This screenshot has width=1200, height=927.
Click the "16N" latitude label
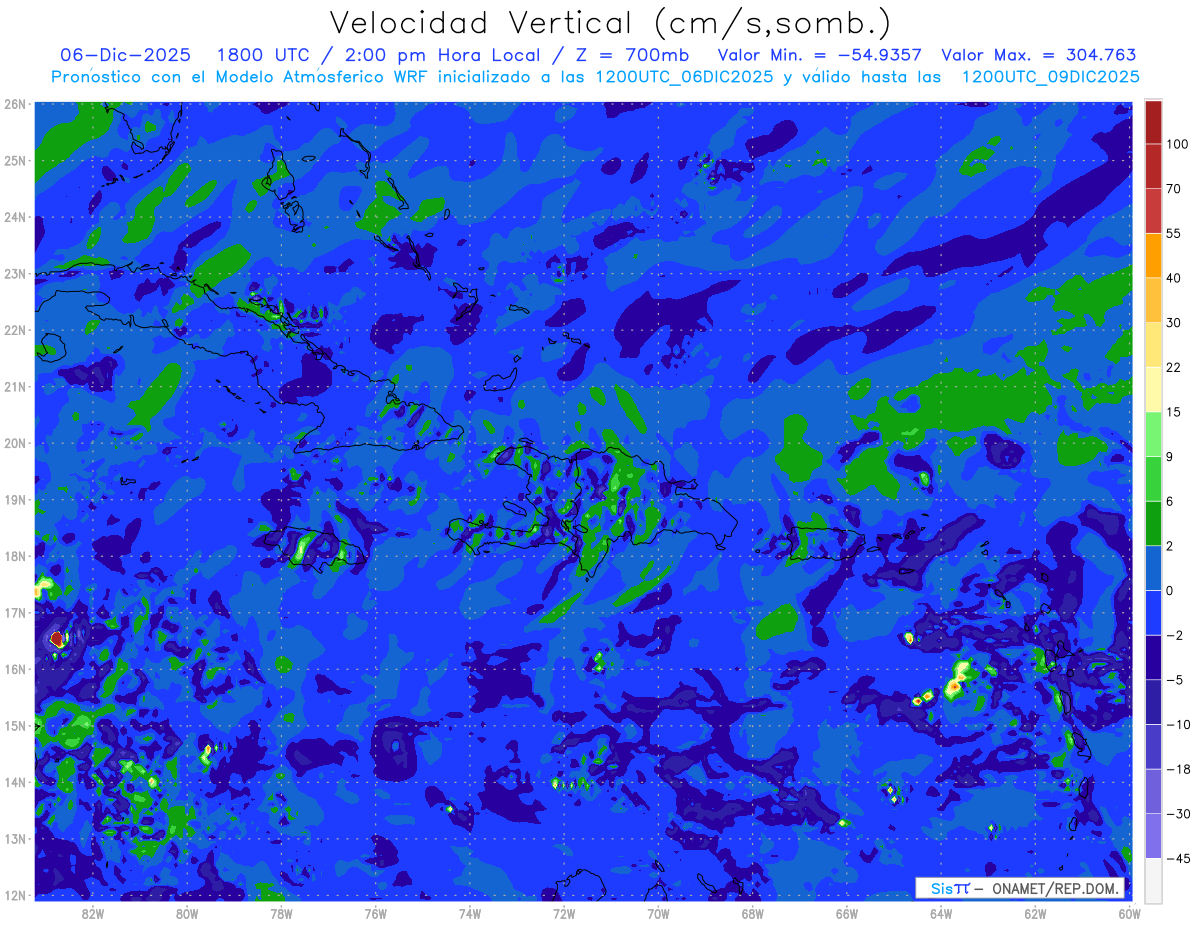tap(15, 669)
